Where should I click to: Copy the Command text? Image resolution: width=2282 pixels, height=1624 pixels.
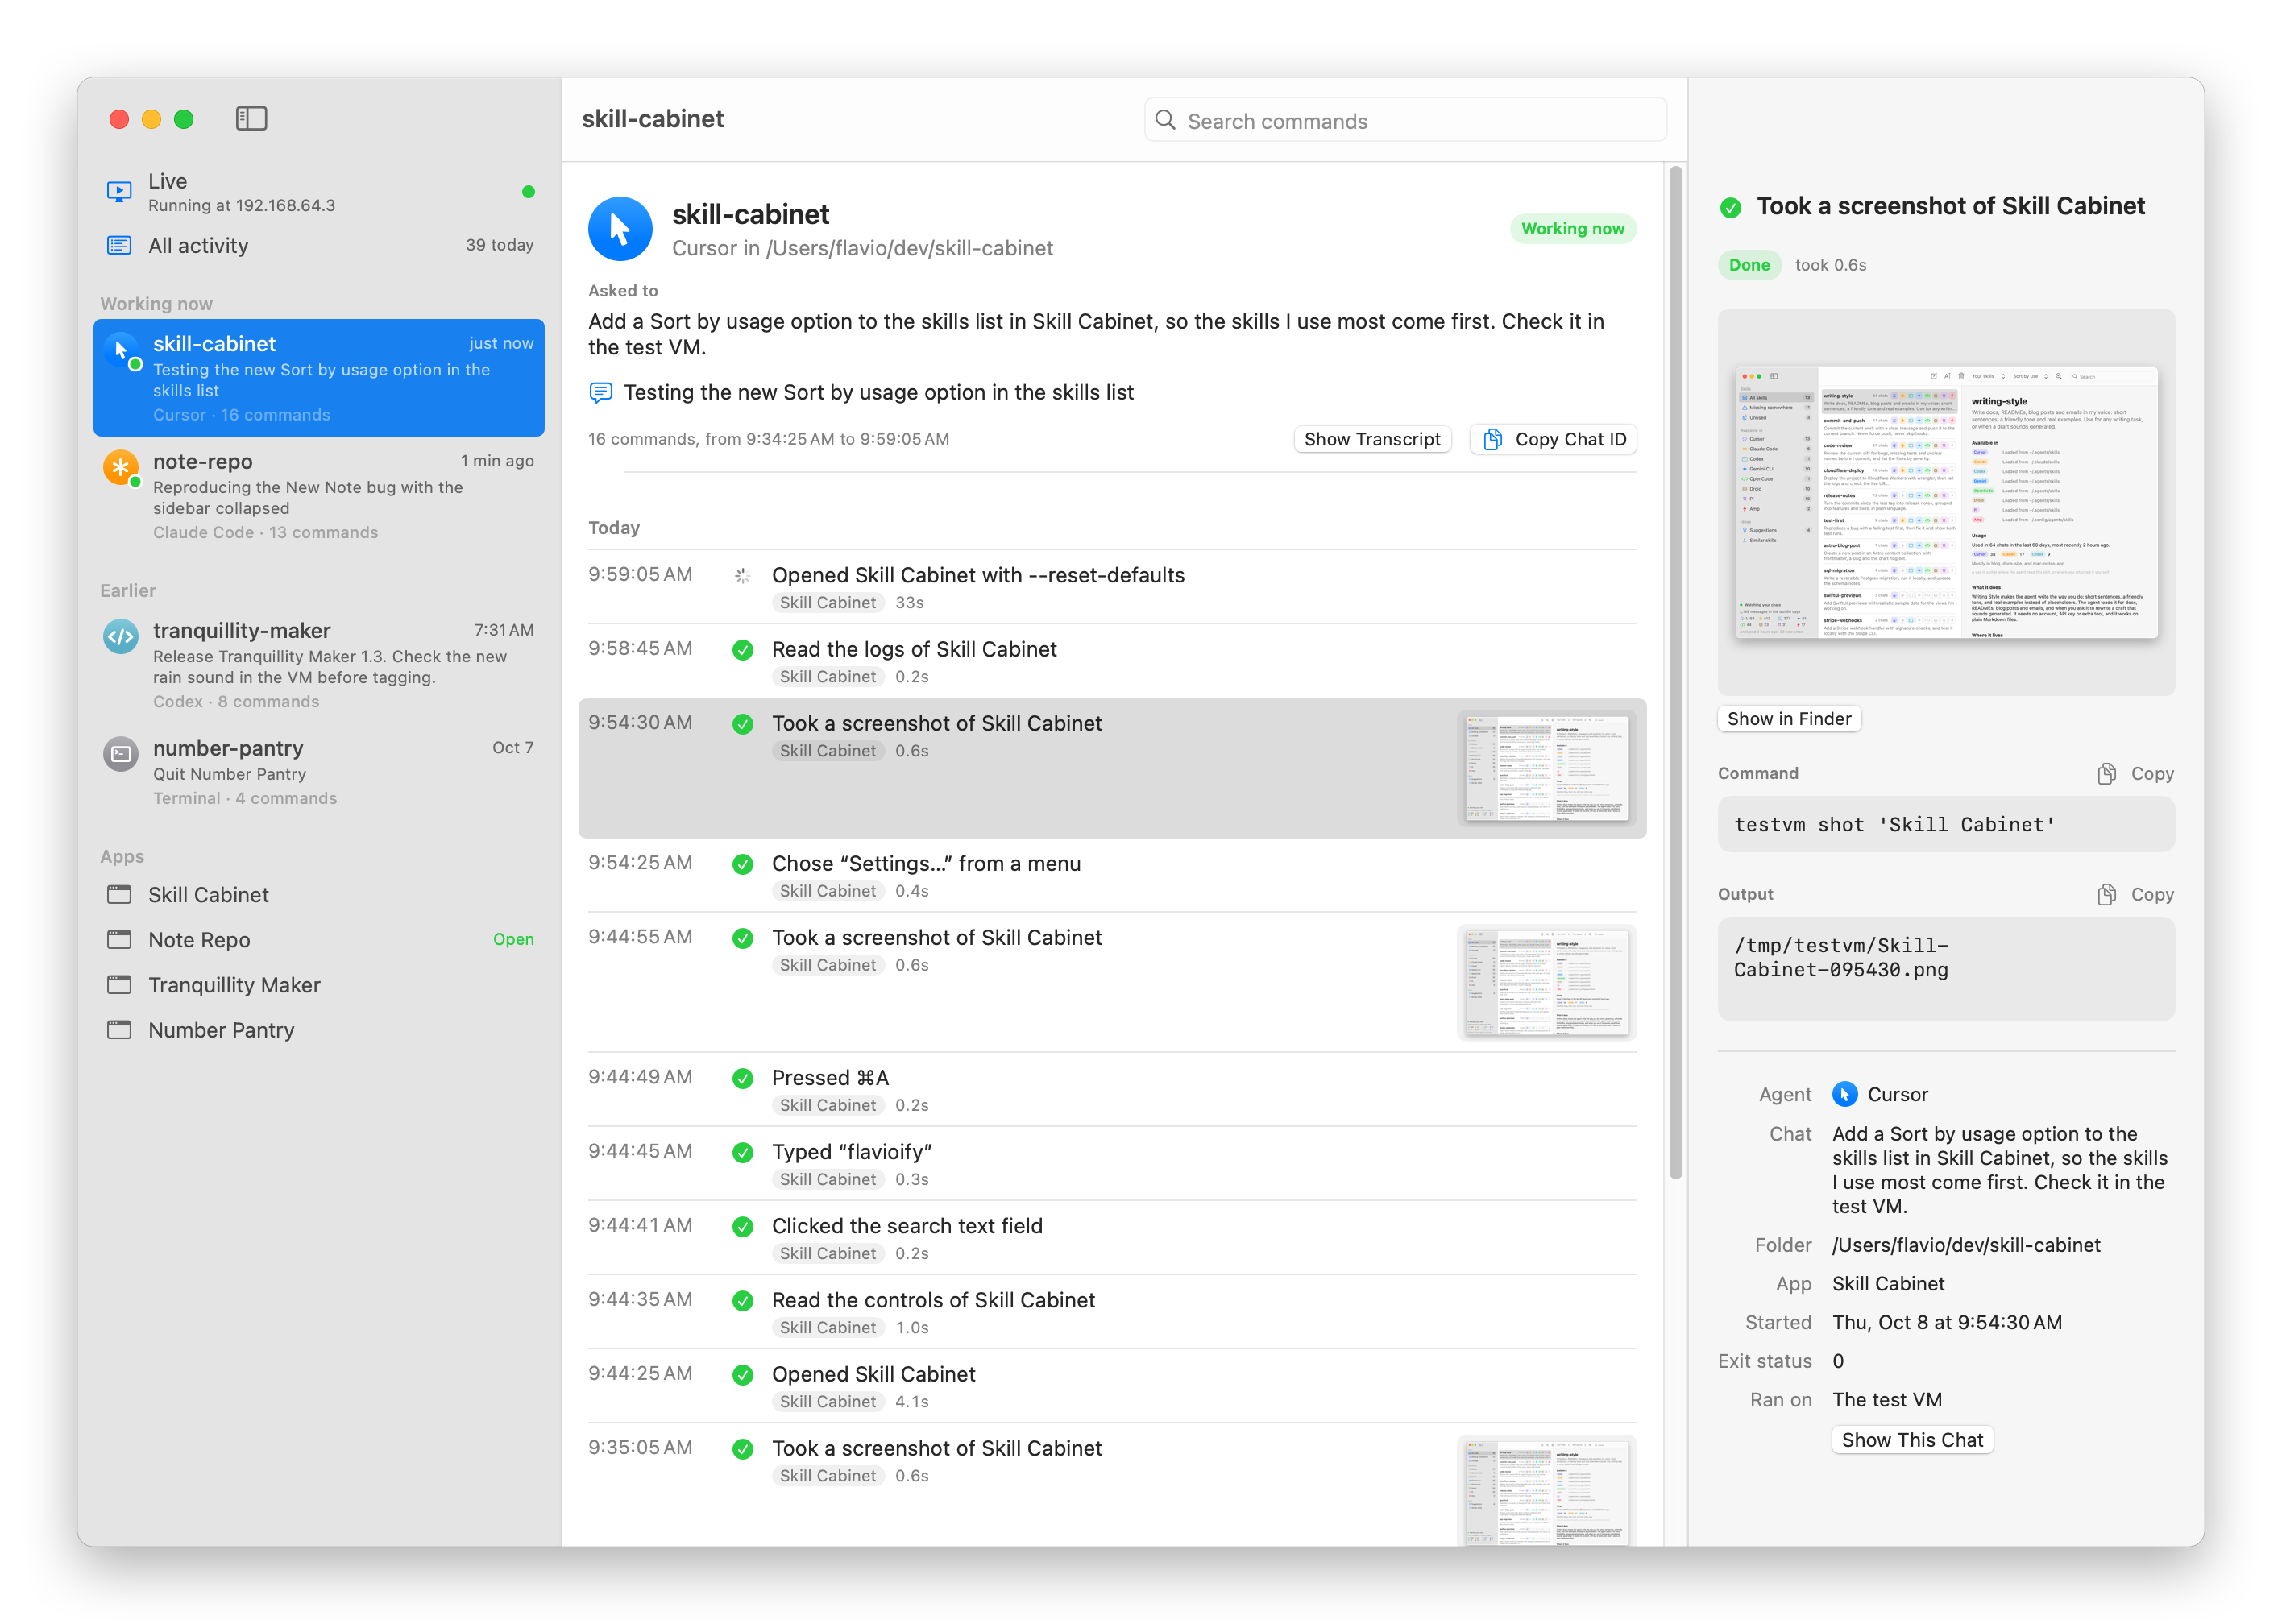(x=2135, y=774)
